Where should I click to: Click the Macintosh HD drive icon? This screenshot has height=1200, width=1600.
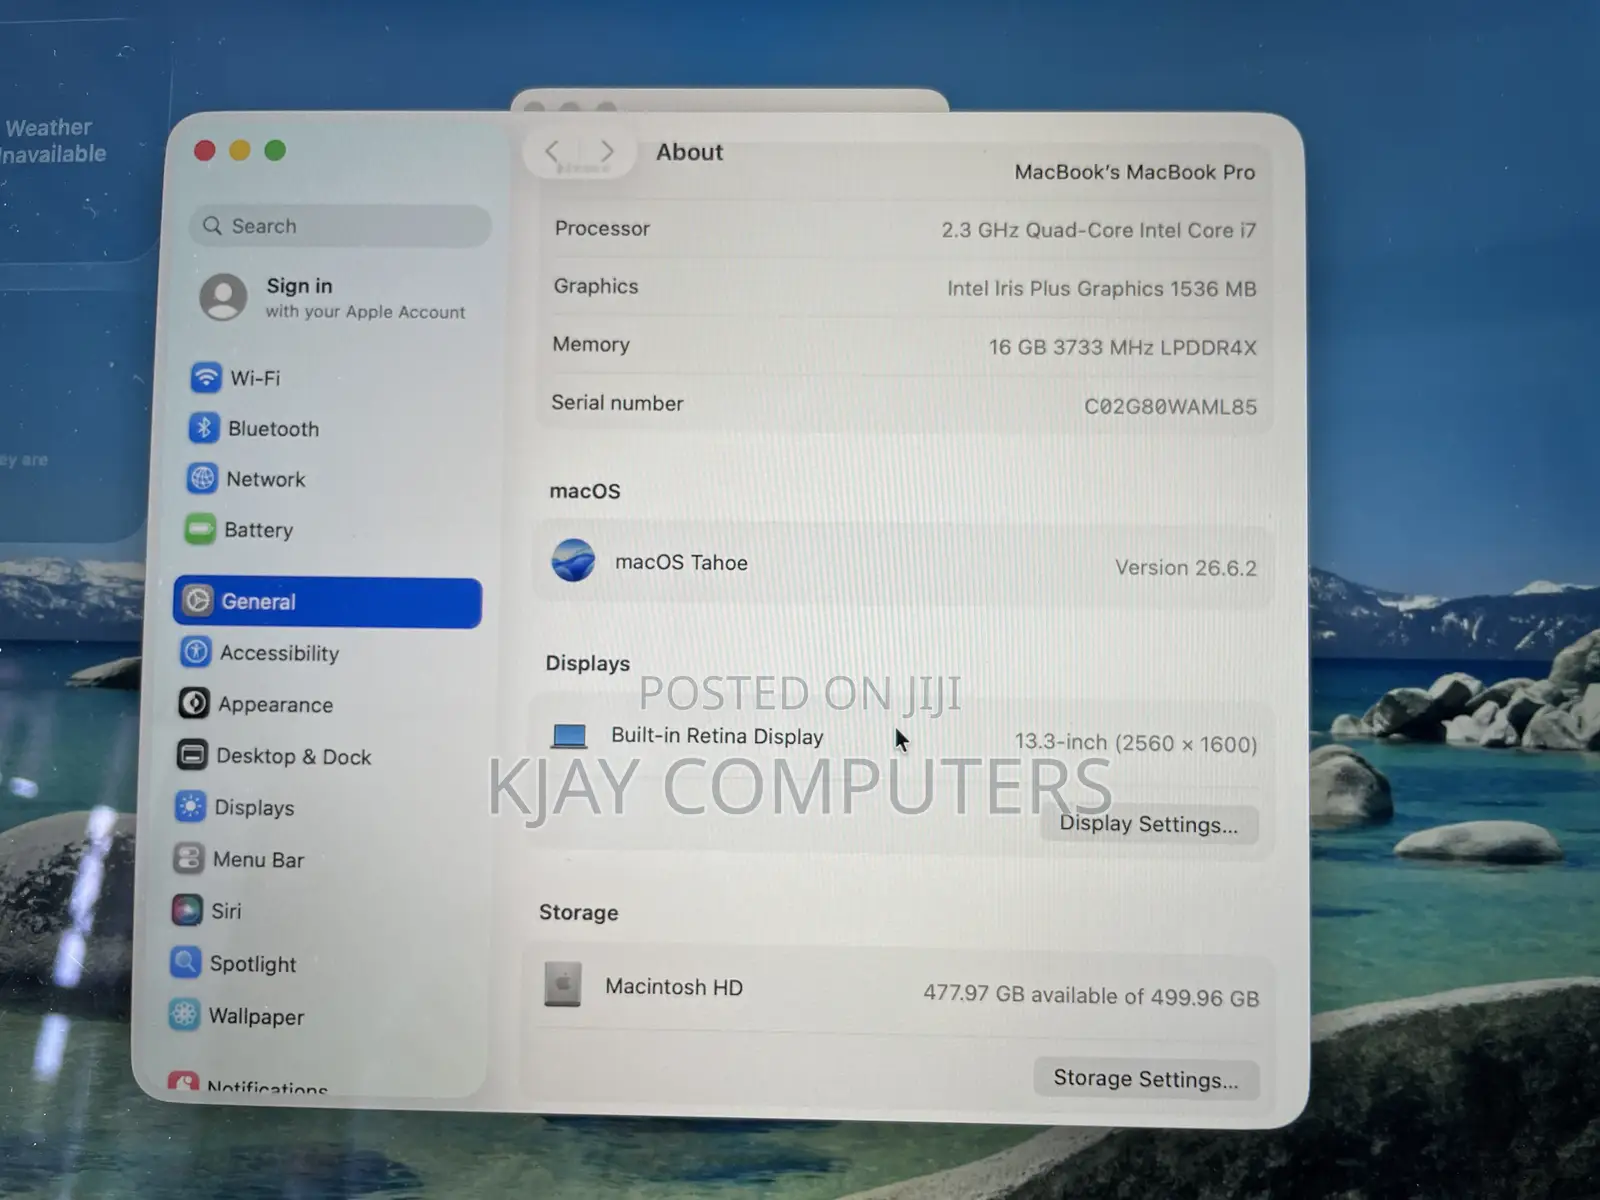click(563, 984)
